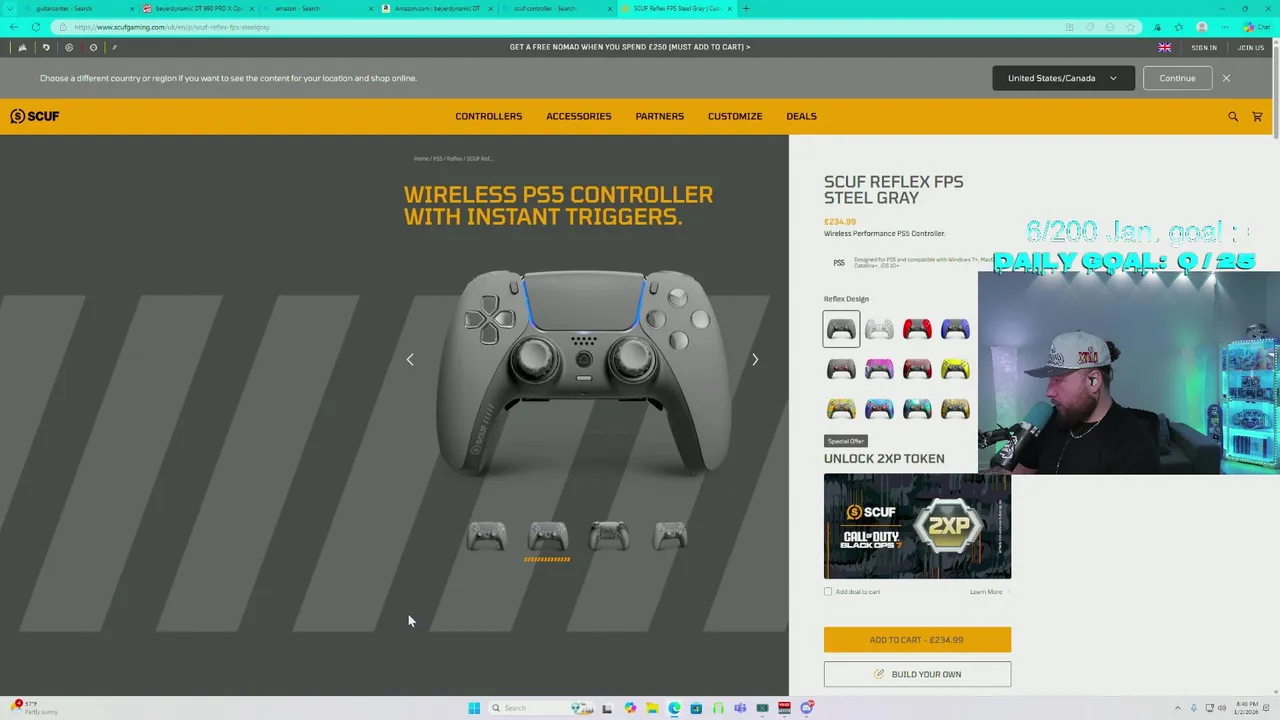
Task: Open the PARTNERS menu
Action: [660, 116]
